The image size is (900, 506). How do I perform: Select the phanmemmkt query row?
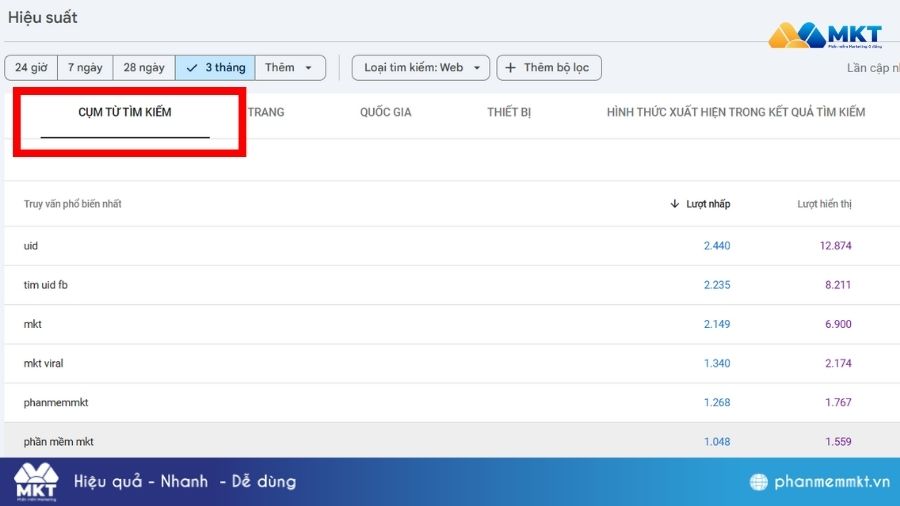pyautogui.click(x=452, y=403)
